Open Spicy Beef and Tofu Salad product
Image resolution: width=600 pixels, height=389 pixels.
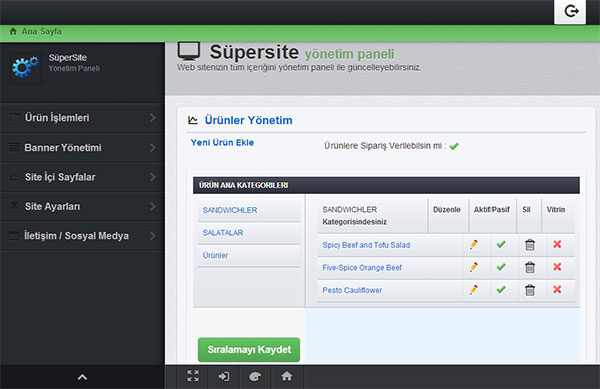pos(366,245)
